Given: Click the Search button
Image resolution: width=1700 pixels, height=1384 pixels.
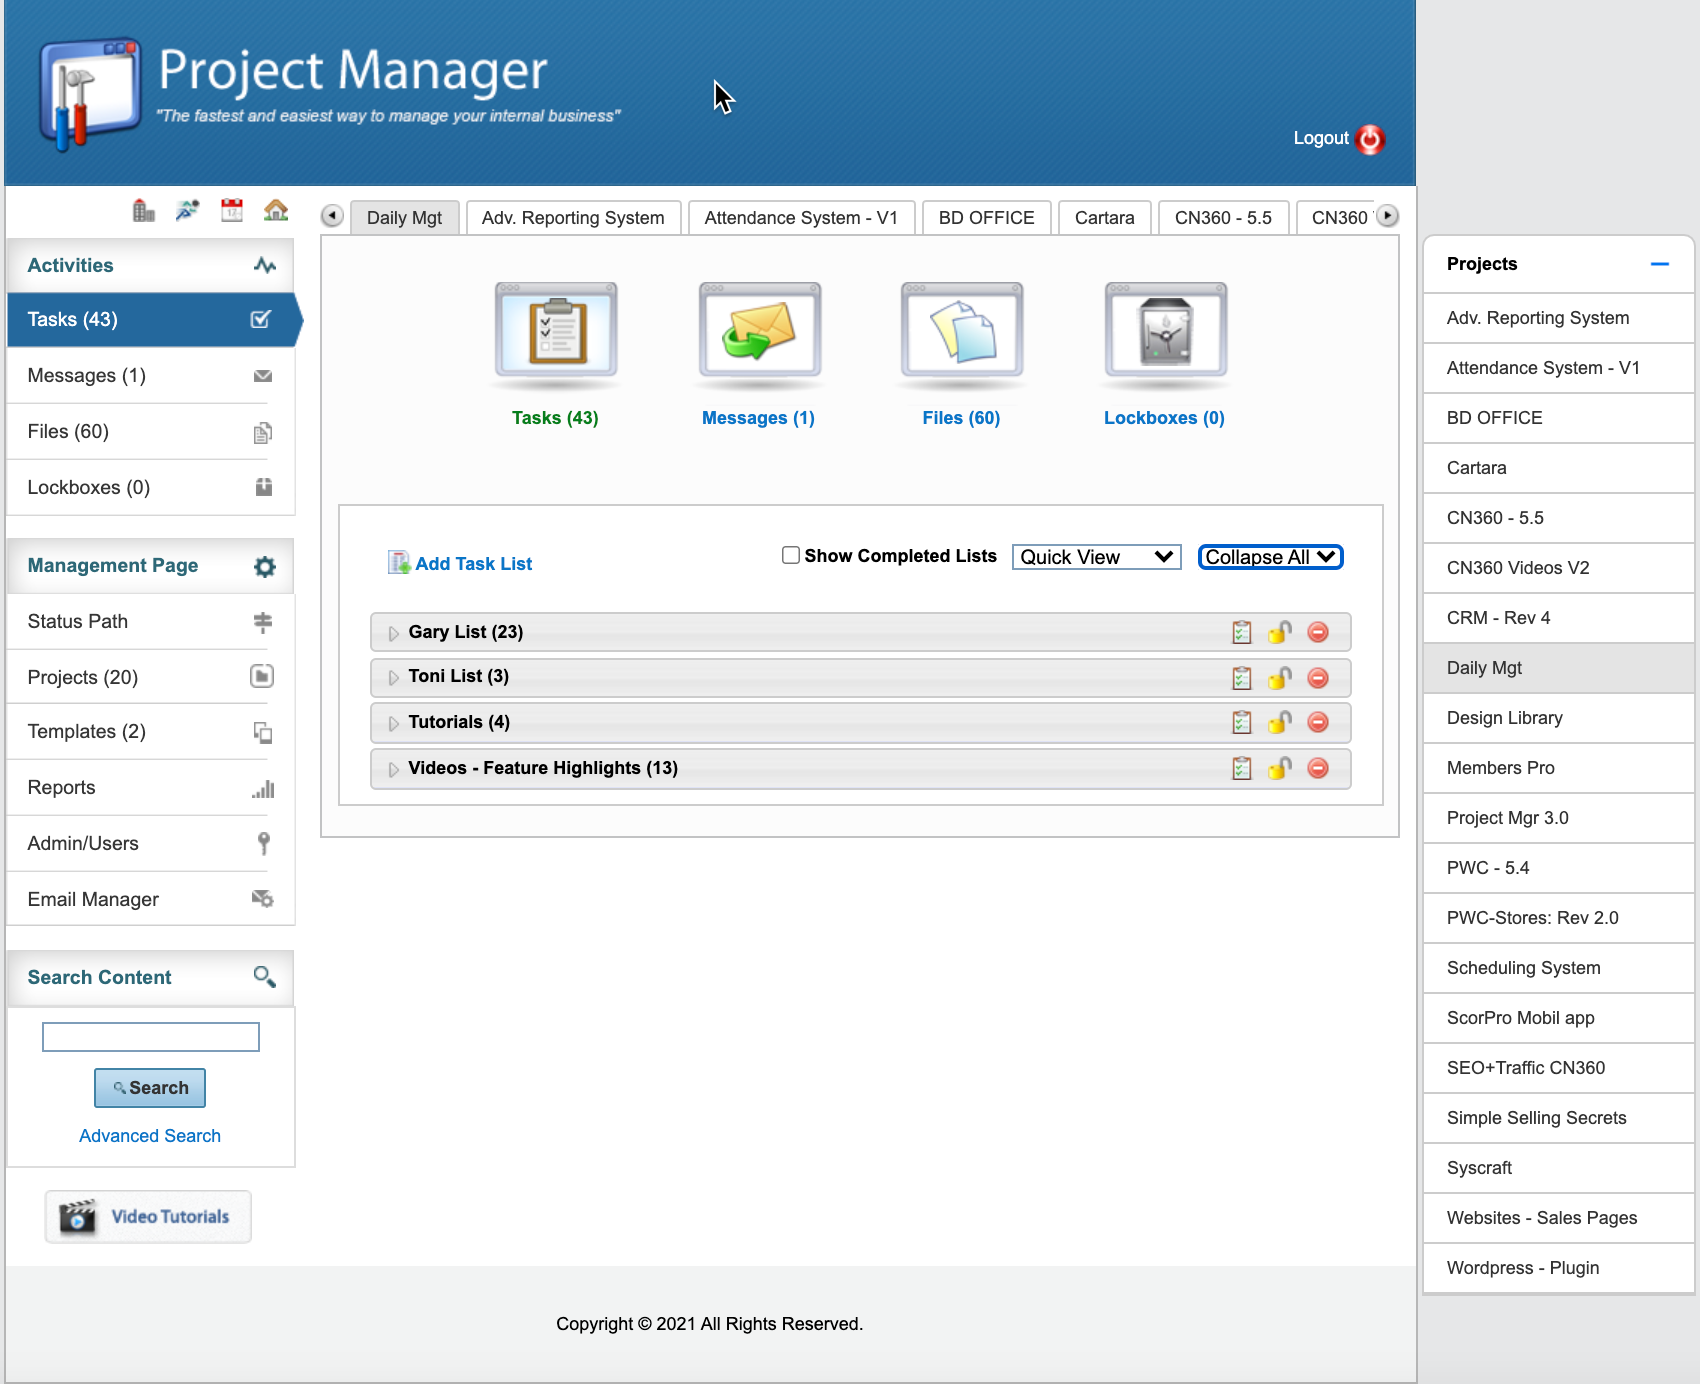Looking at the screenshot, I should (150, 1088).
